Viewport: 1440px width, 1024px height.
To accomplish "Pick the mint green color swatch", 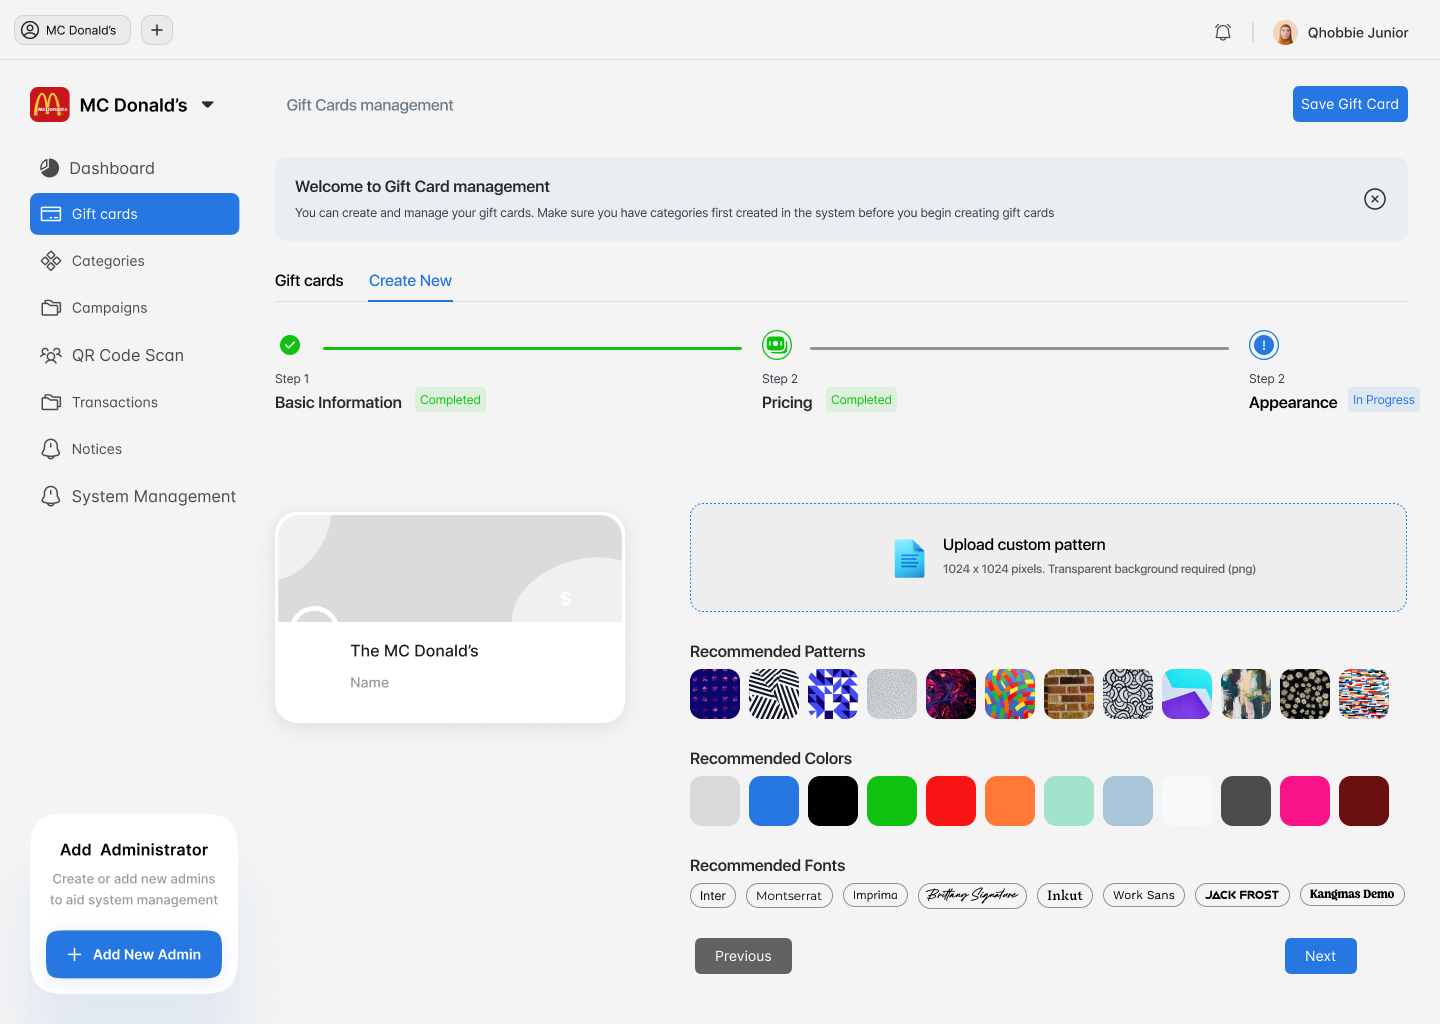I will [x=1069, y=801].
